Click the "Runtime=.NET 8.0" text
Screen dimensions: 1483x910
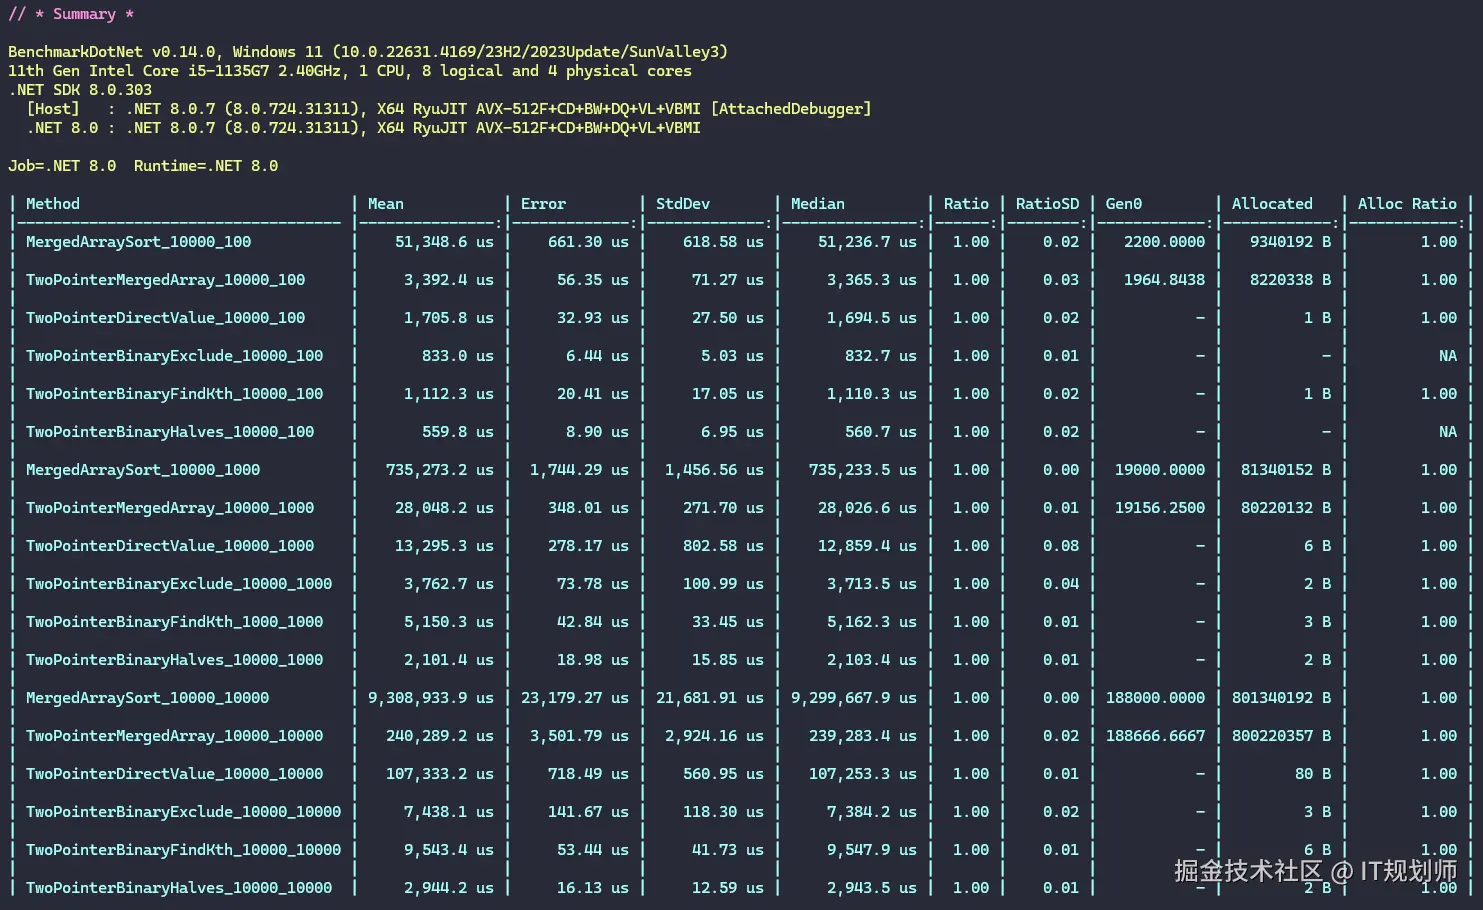(206, 166)
